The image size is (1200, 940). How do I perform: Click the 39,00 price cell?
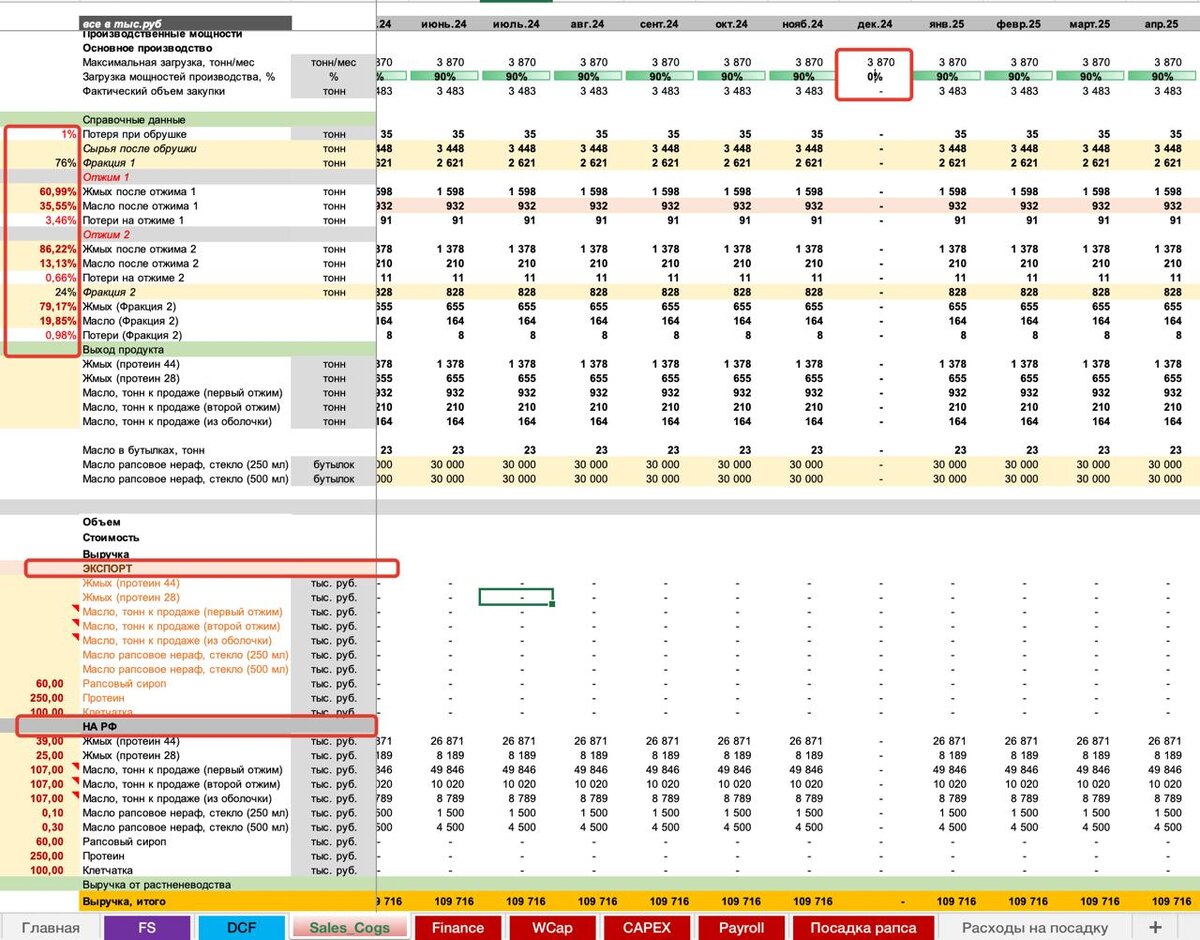[48, 741]
